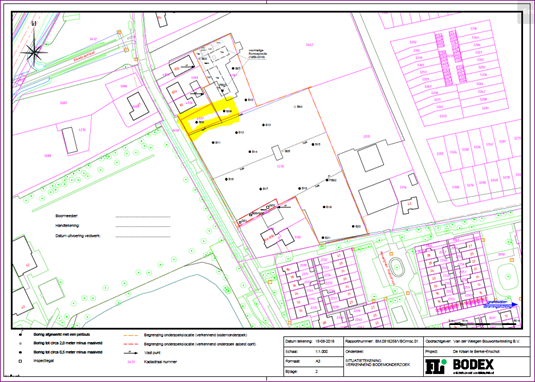Click the oval sports track shape
Viewport: 535px width, 382px height.
click(397, 268)
